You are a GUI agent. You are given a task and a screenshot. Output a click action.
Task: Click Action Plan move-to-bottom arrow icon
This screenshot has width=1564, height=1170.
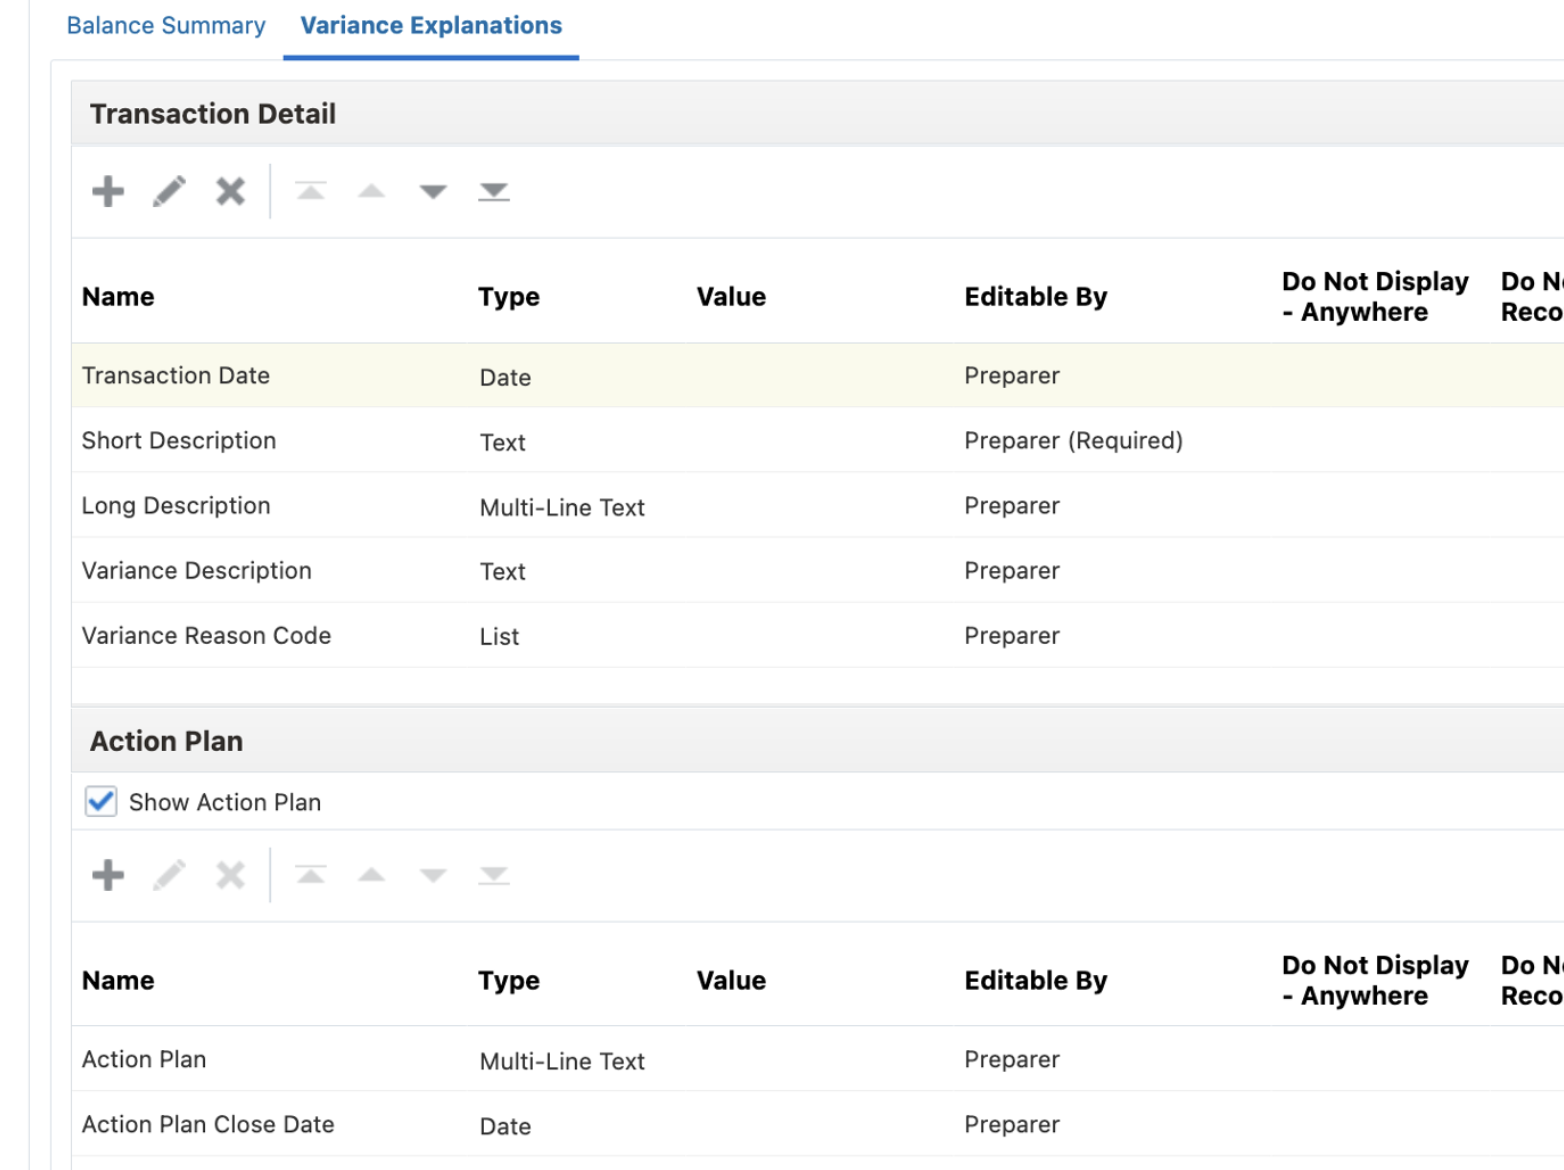494,875
